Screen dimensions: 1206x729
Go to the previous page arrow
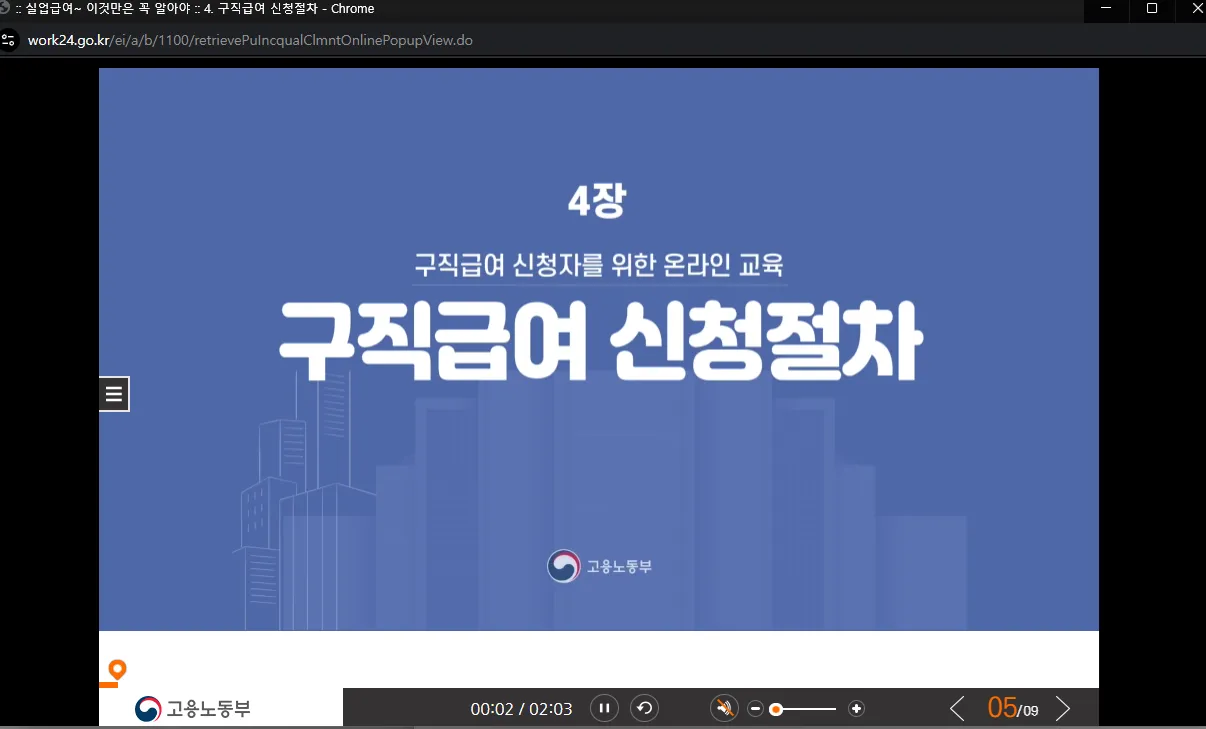coord(957,709)
